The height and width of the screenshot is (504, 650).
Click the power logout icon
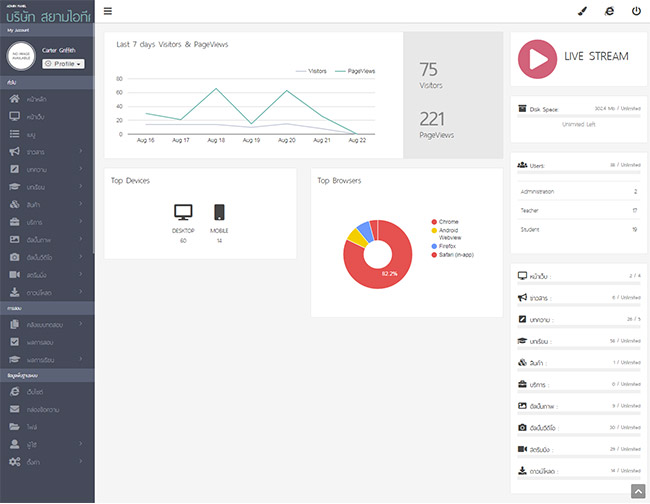(636, 11)
